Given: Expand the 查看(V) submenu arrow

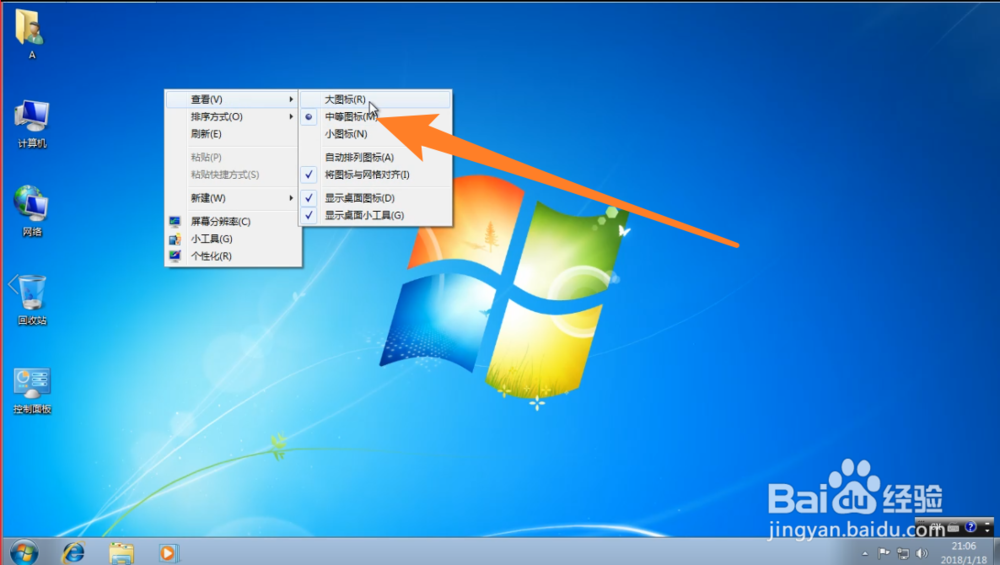Looking at the screenshot, I should click(291, 99).
